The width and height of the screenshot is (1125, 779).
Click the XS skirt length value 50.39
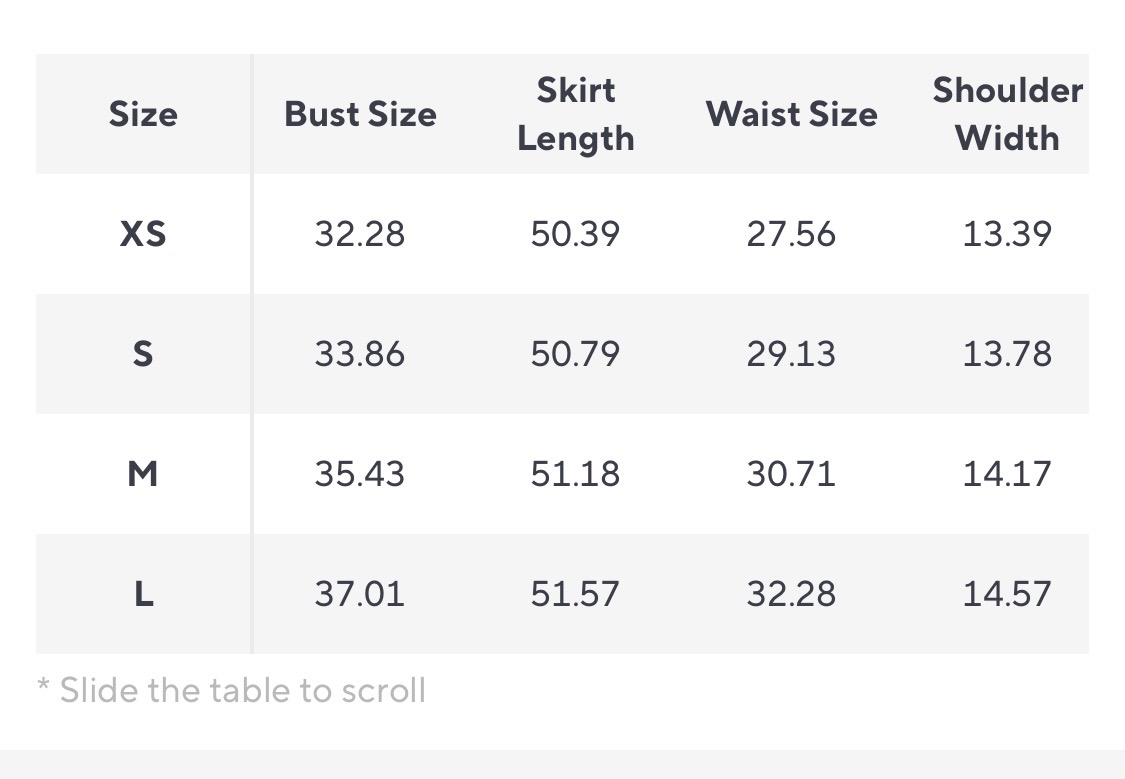click(x=575, y=234)
